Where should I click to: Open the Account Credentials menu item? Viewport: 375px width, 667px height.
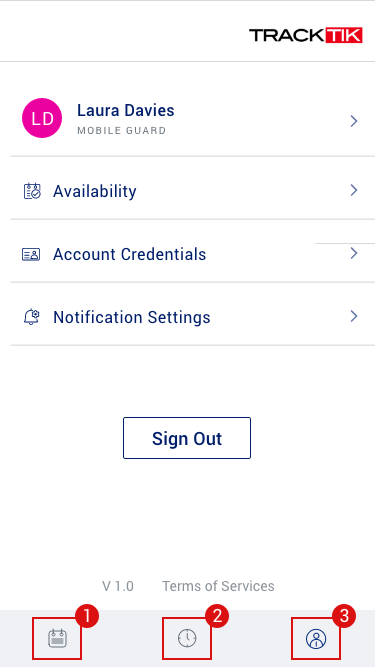coord(187,254)
